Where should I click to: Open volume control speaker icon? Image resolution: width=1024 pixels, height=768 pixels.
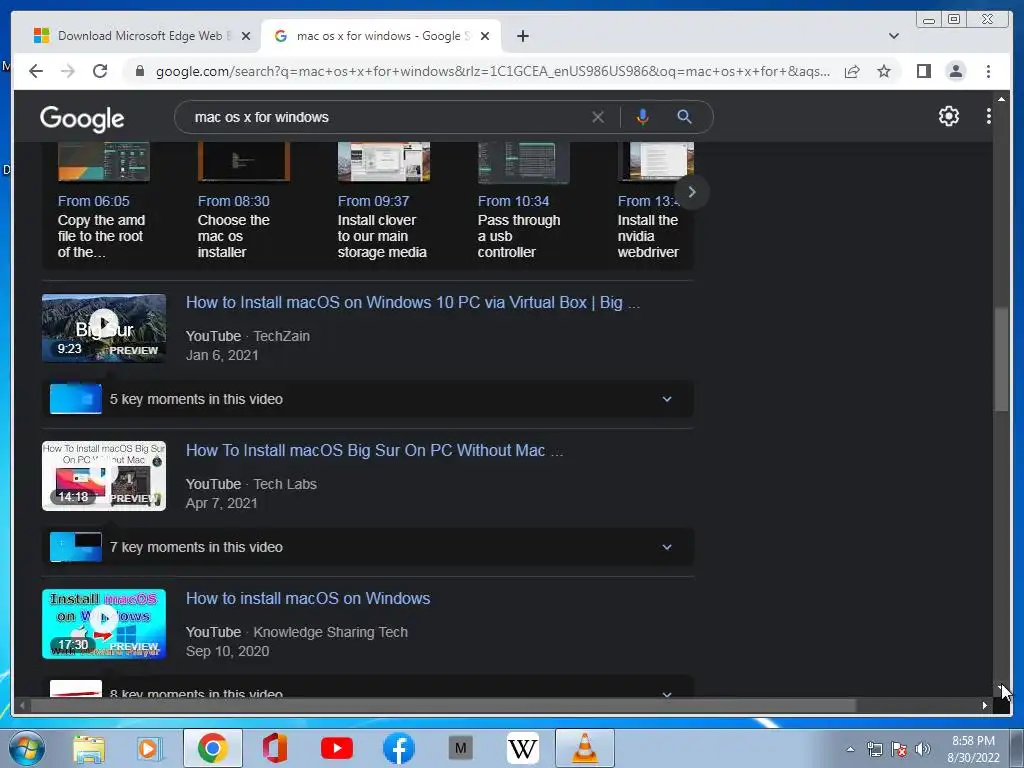(x=923, y=749)
